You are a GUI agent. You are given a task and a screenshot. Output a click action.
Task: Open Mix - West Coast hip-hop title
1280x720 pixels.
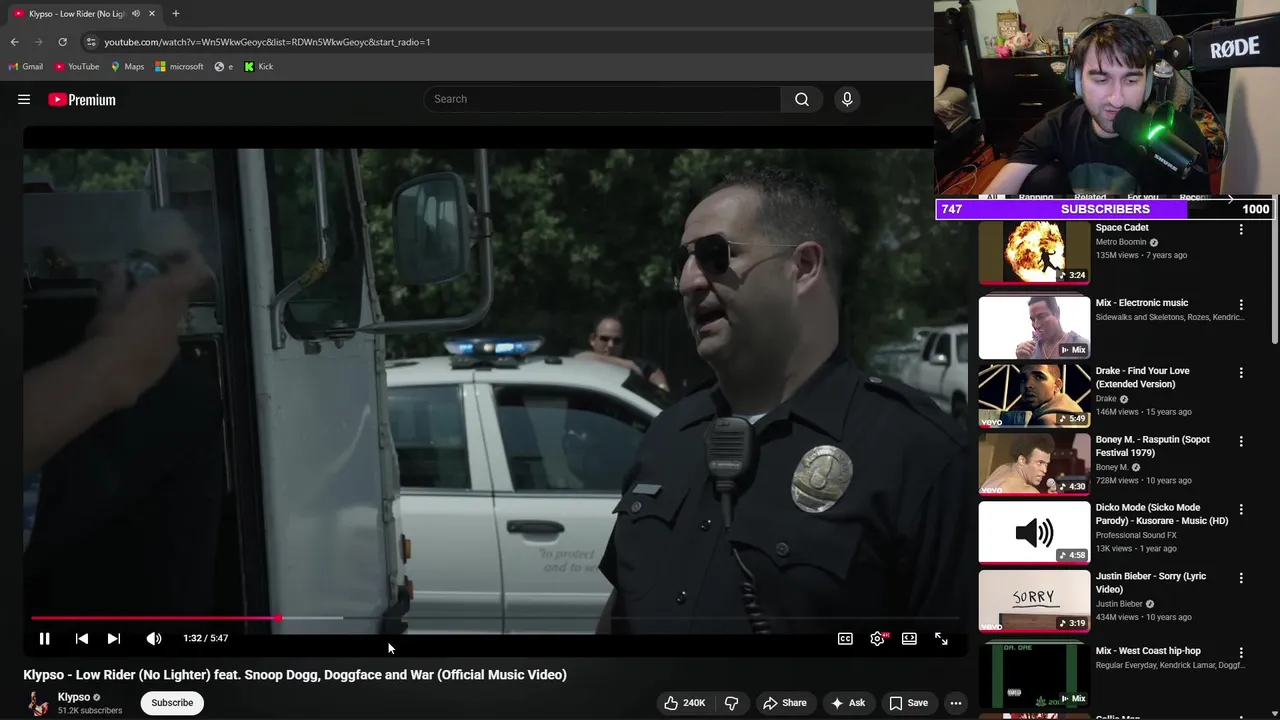click(x=1147, y=651)
